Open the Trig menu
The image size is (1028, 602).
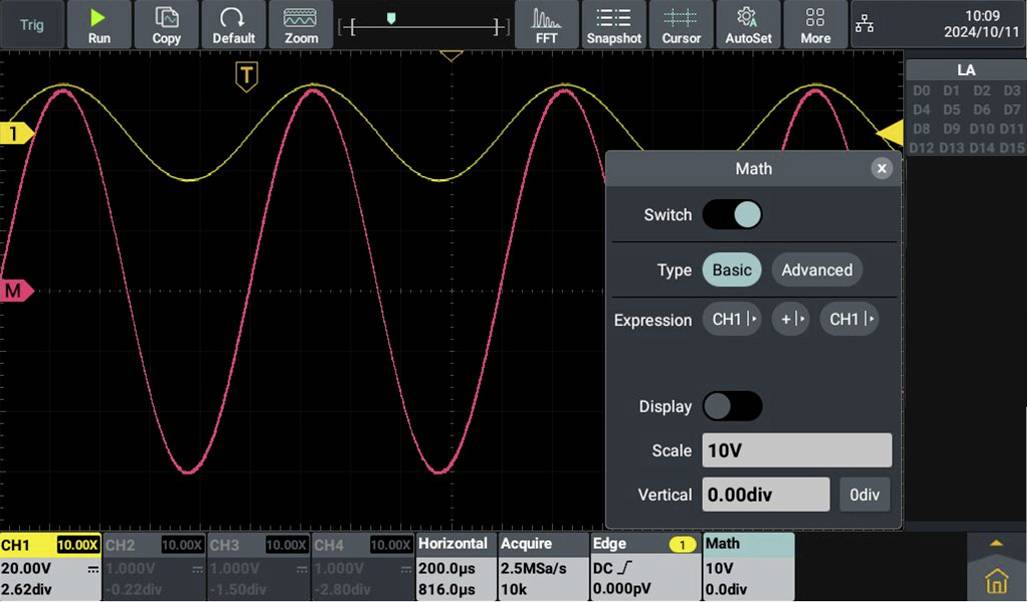[x=31, y=24]
